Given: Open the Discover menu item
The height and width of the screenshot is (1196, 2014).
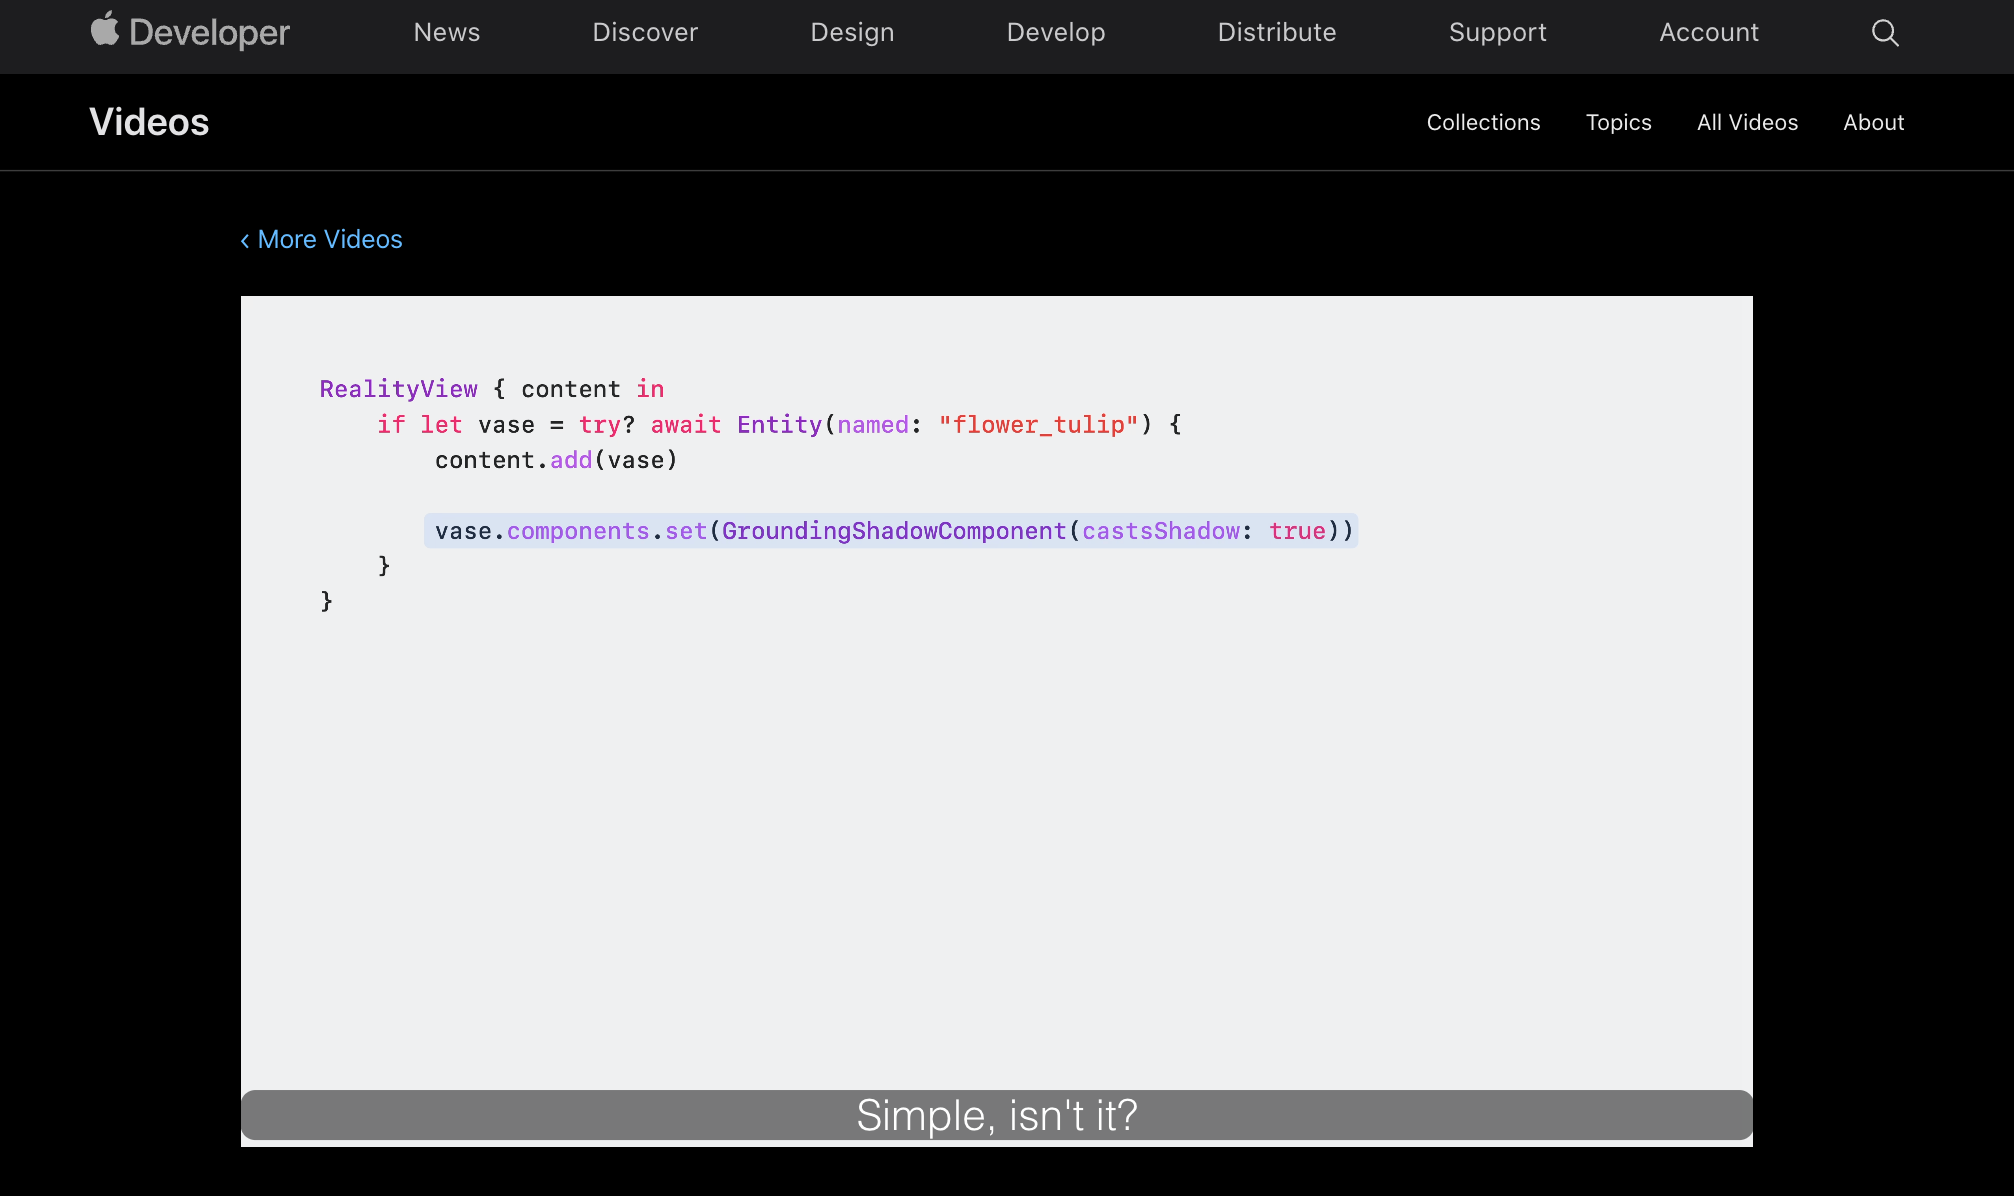Looking at the screenshot, I should click(645, 33).
